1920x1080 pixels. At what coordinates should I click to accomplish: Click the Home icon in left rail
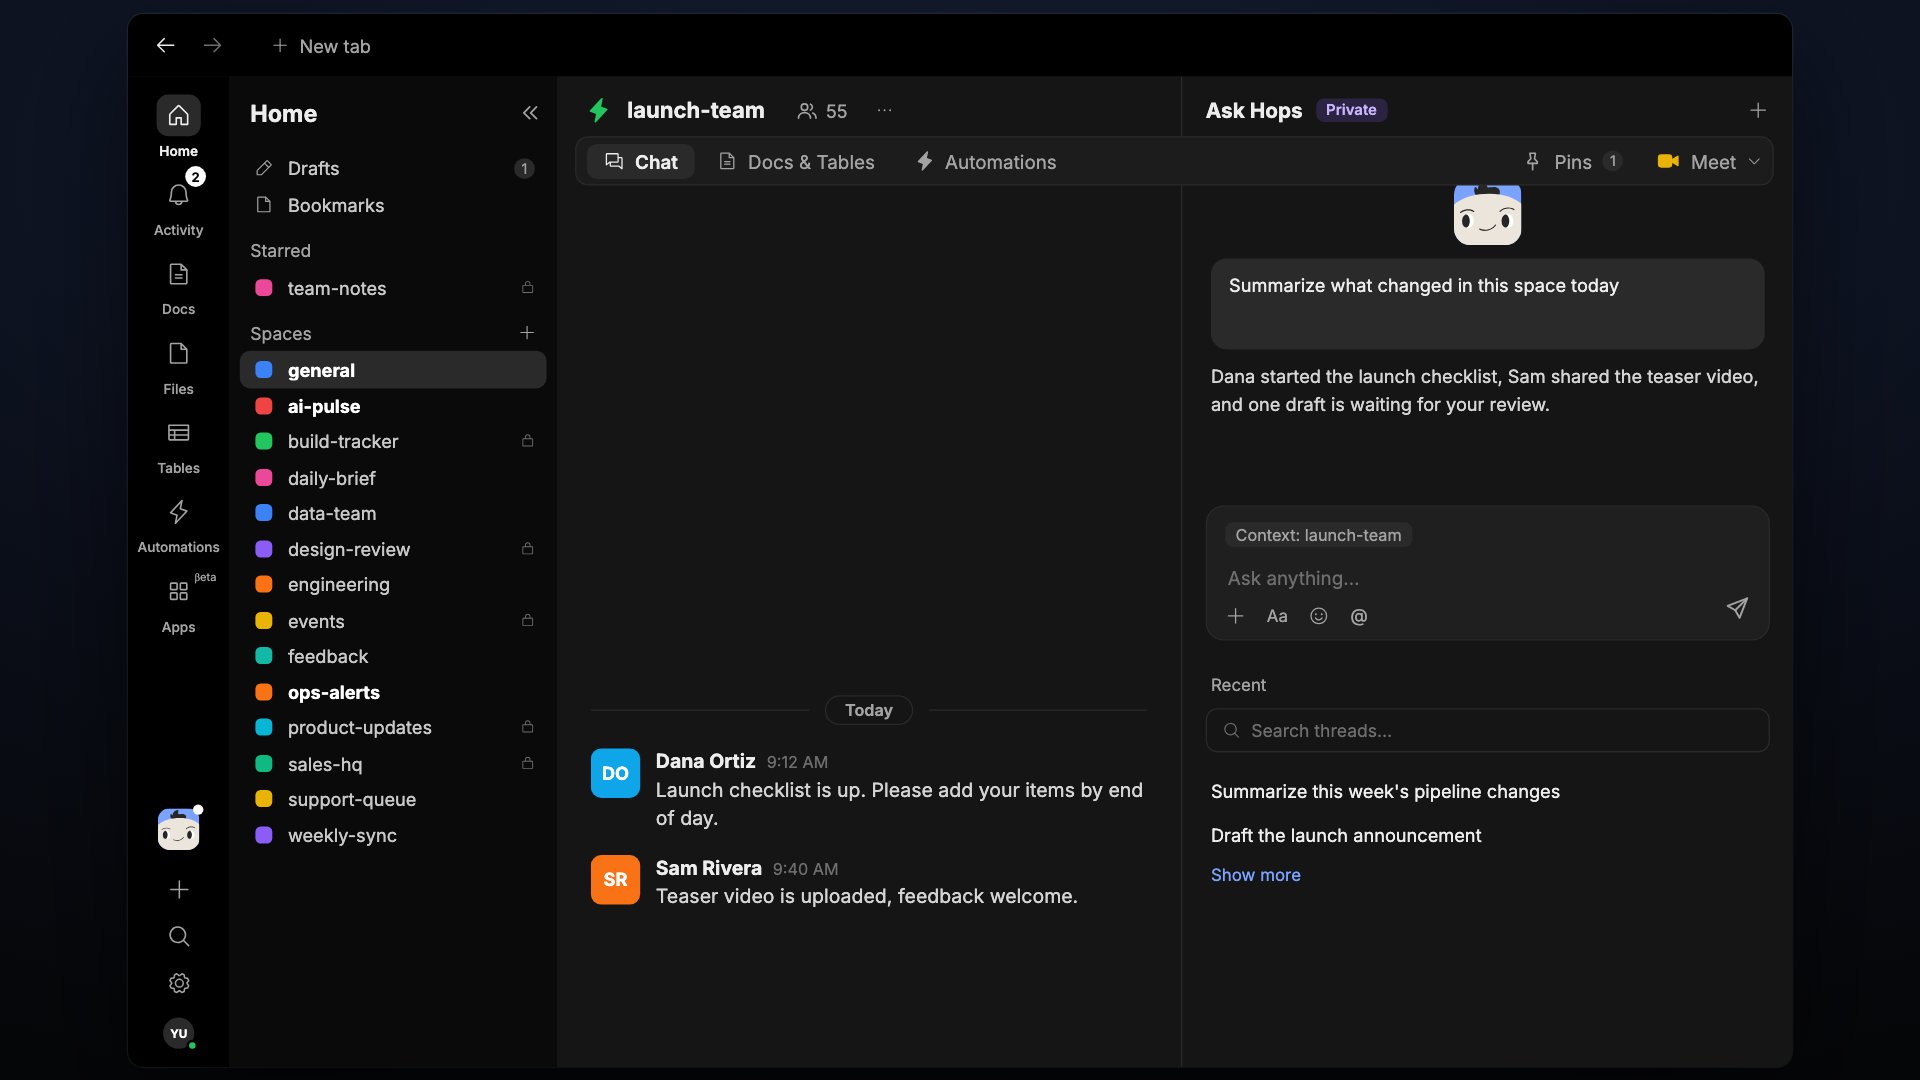(x=178, y=116)
